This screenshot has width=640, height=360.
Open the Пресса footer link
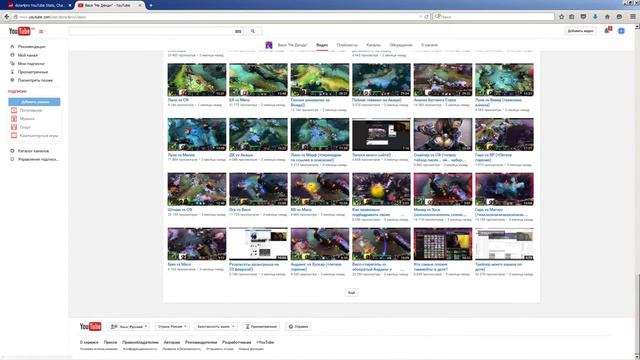[110, 342]
